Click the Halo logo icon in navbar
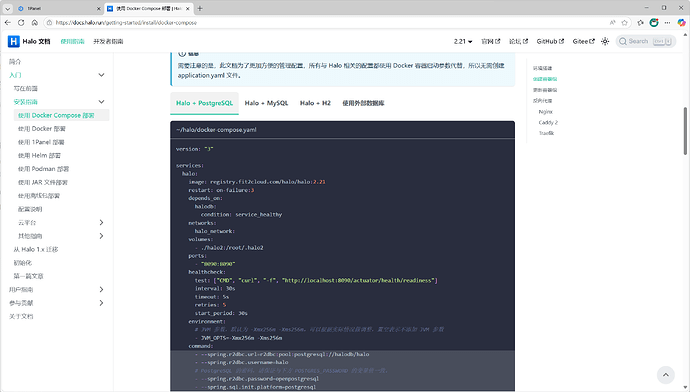The width and height of the screenshot is (690, 392). [x=14, y=41]
